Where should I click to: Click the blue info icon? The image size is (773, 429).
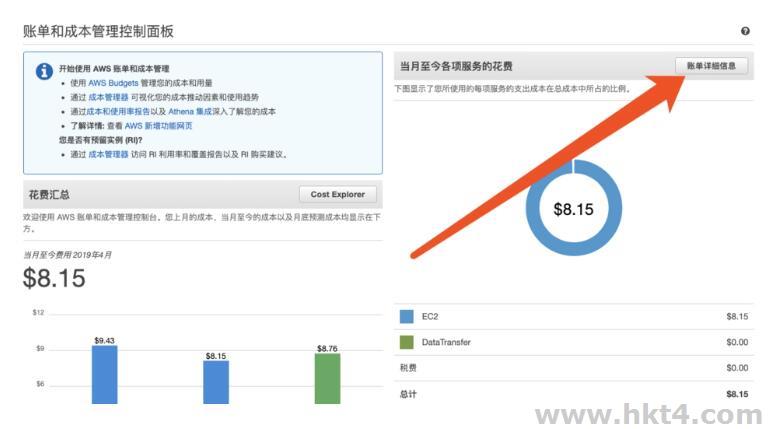click(x=44, y=71)
